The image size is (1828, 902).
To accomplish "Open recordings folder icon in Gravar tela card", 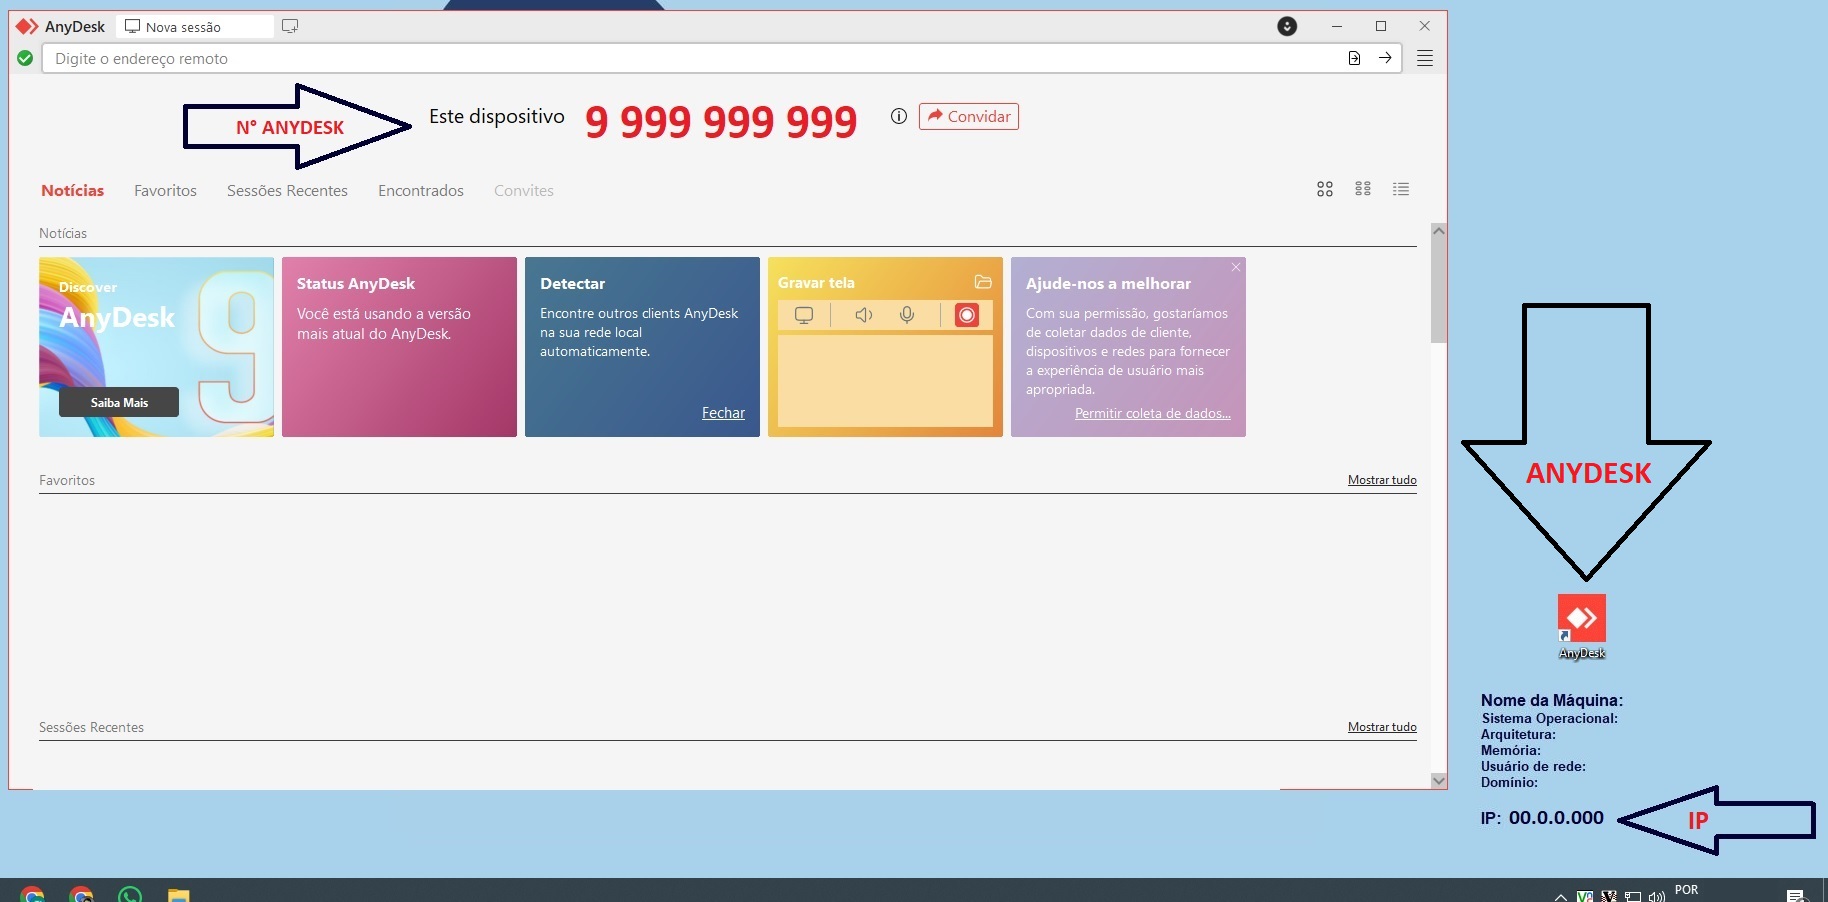I will coord(983,282).
